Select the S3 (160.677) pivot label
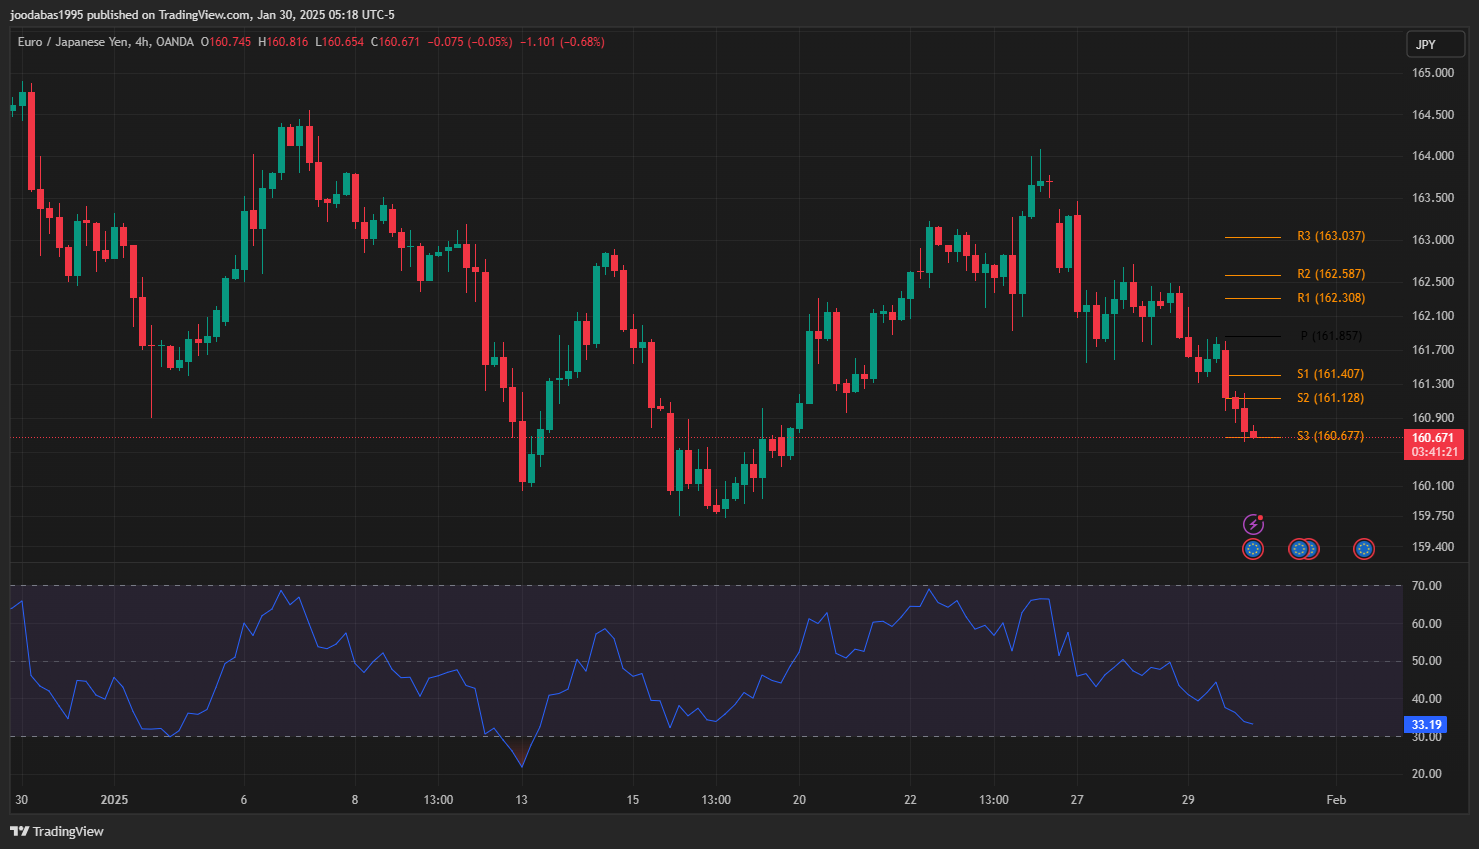1479x849 pixels. 1331,436
